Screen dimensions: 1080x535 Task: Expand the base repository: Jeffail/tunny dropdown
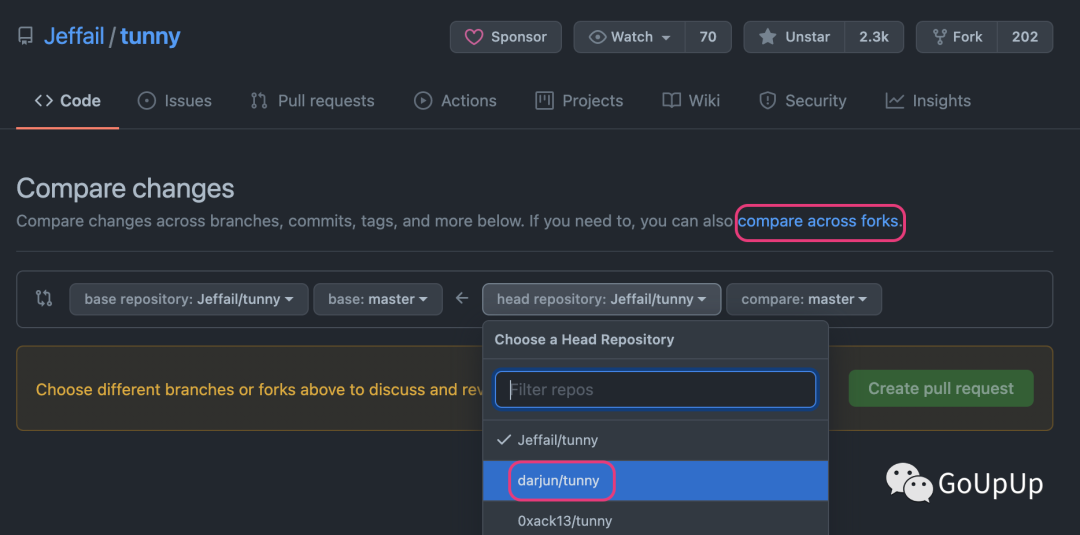[x=189, y=300]
